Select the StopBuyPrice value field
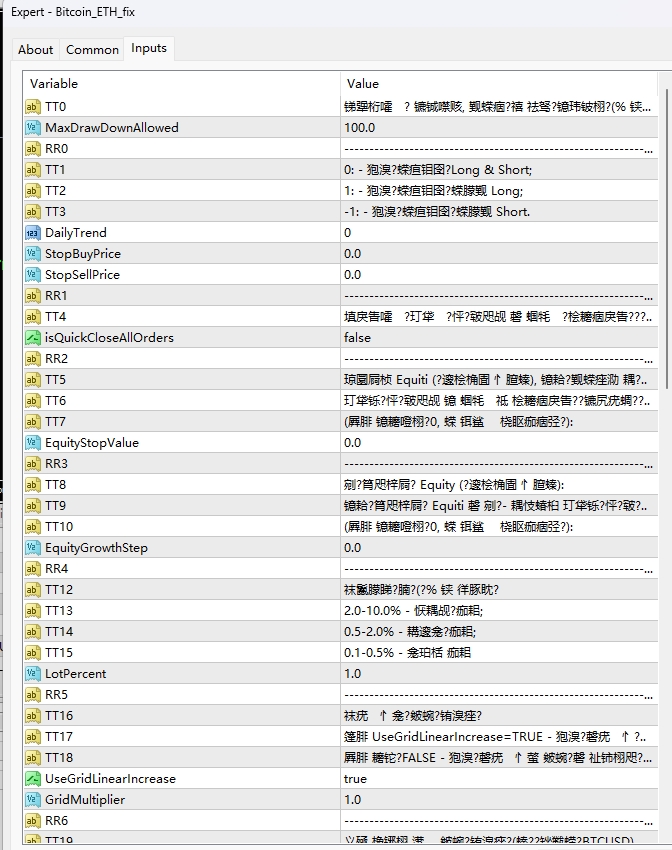Screen dimensions: 672x850 click(499, 254)
